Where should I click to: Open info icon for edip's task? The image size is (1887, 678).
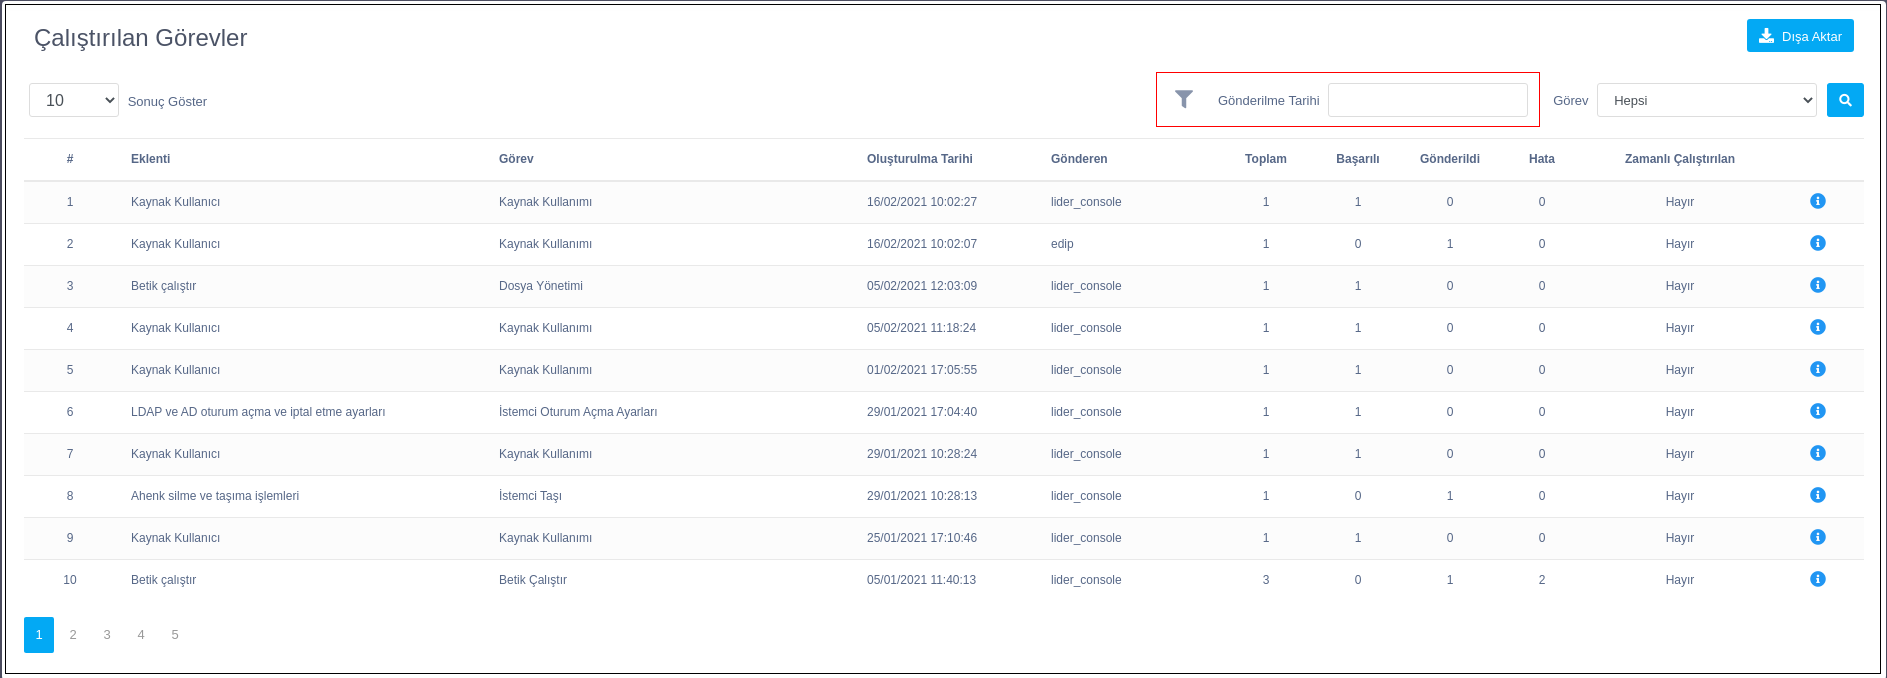point(1817,243)
